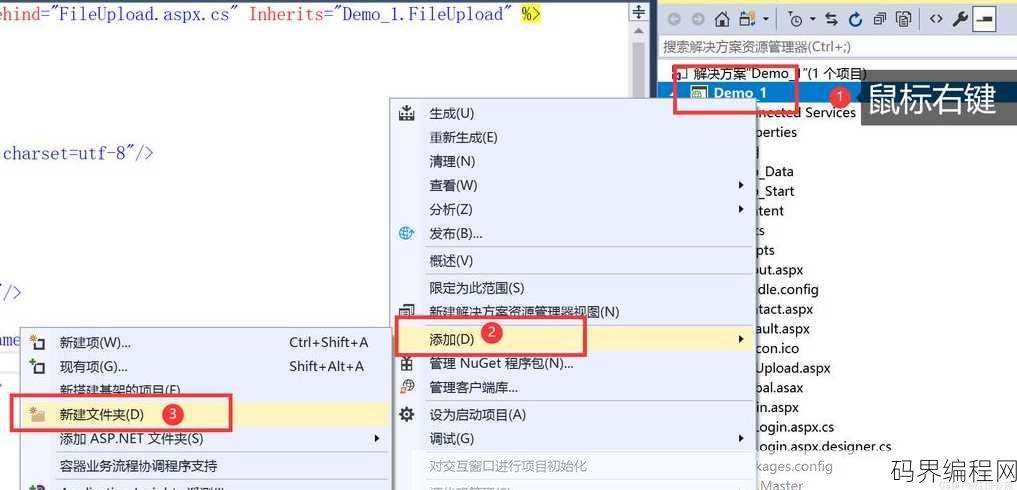Screen dimensions: 1017x490
Task: Click the NuGet package icon in context menu
Action: (407, 363)
